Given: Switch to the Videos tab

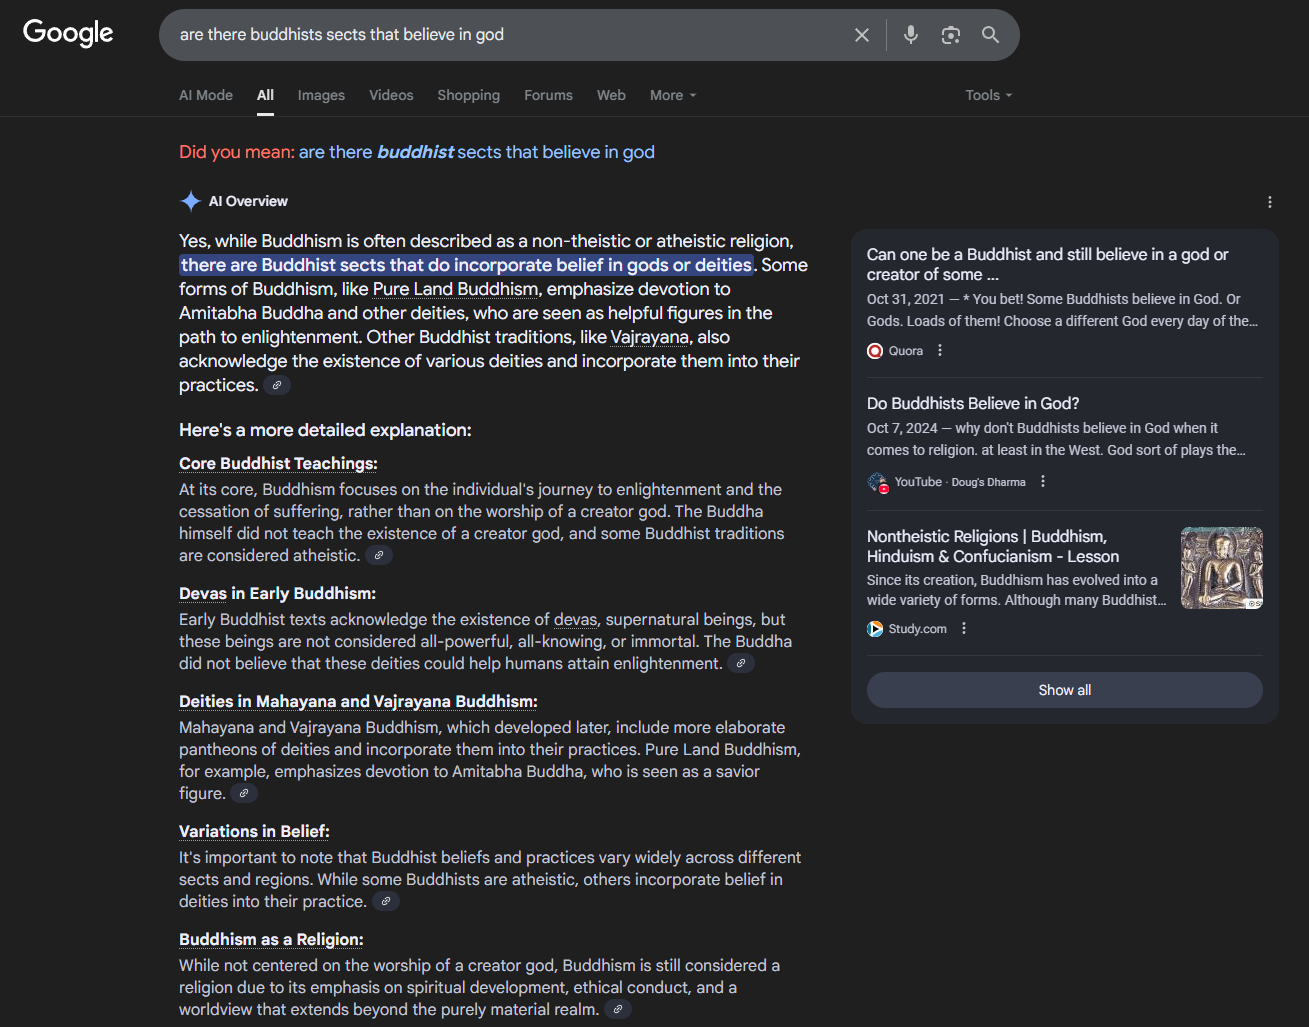Looking at the screenshot, I should [x=391, y=95].
